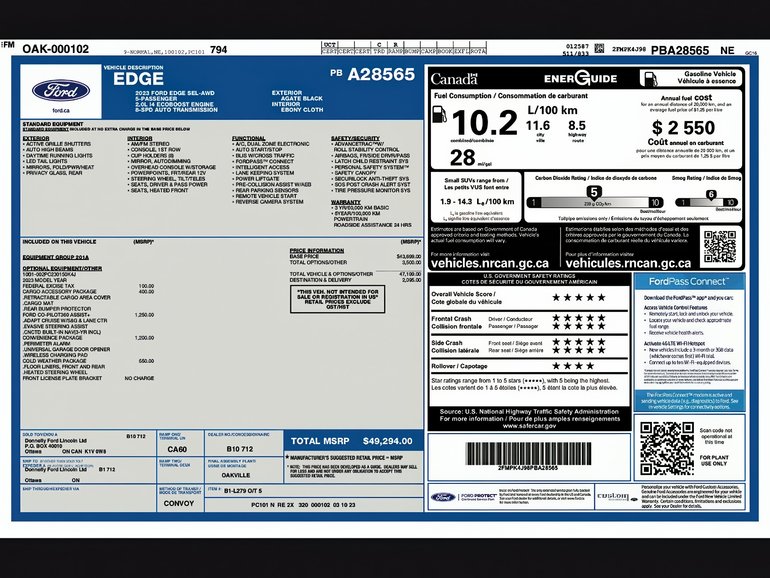Click the Canada wordmark logo
The height and width of the screenshot is (578, 770).
(x=454, y=78)
